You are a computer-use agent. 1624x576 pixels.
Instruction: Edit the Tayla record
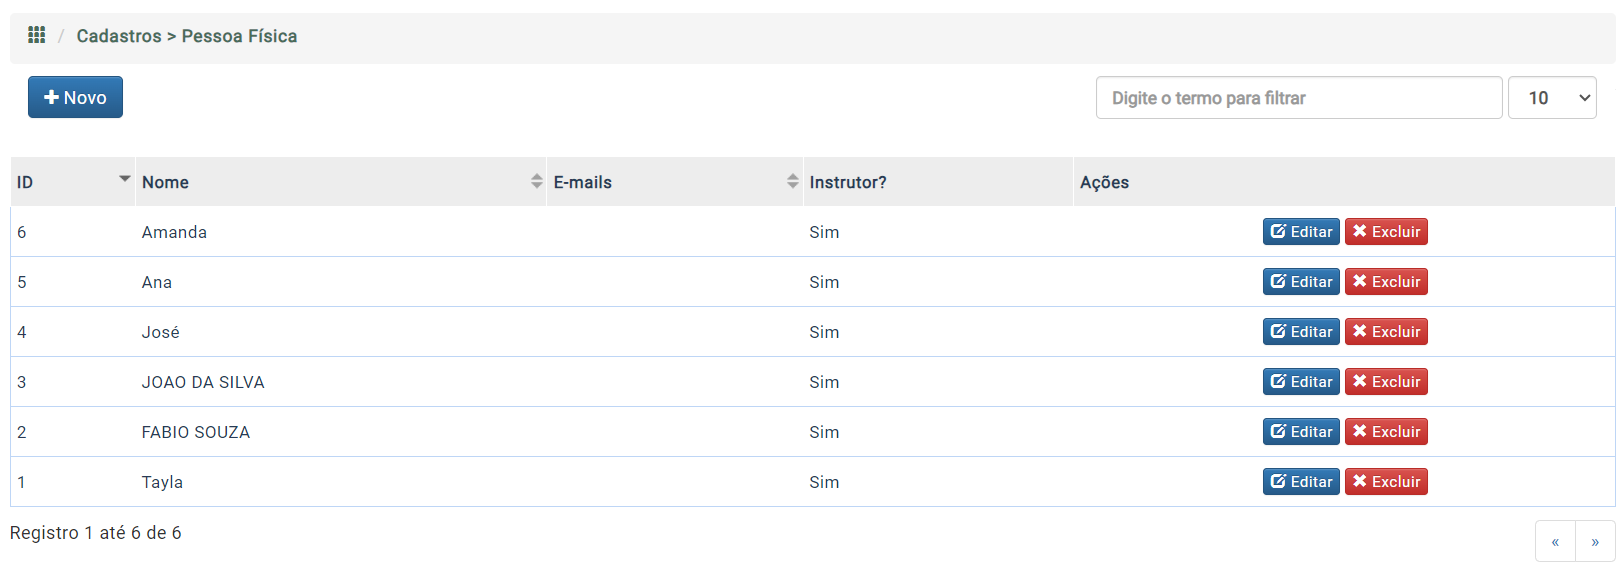coord(1301,482)
